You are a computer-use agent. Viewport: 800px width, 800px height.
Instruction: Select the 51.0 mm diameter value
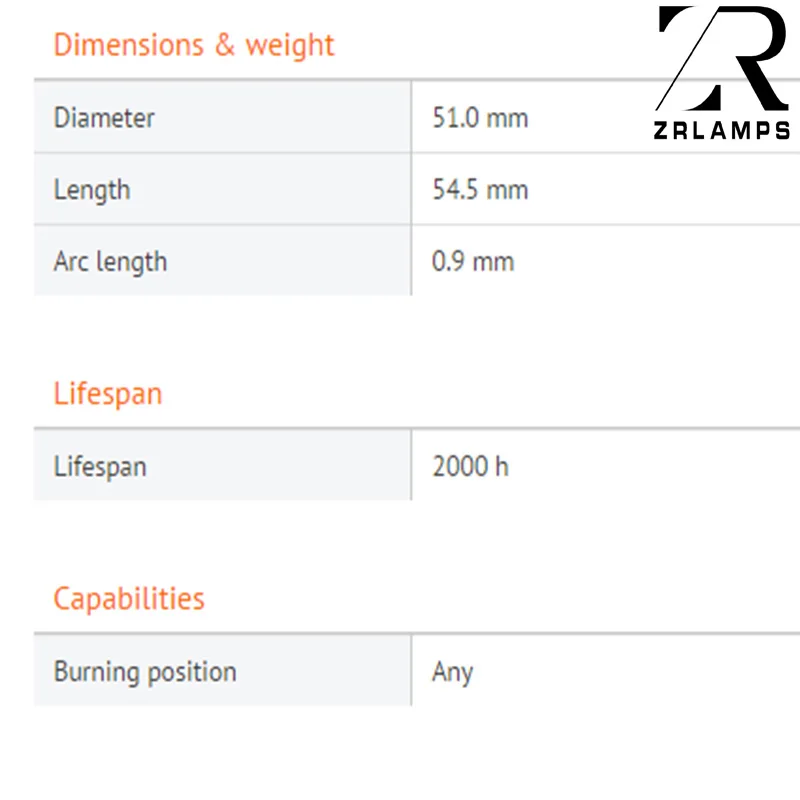tap(480, 118)
